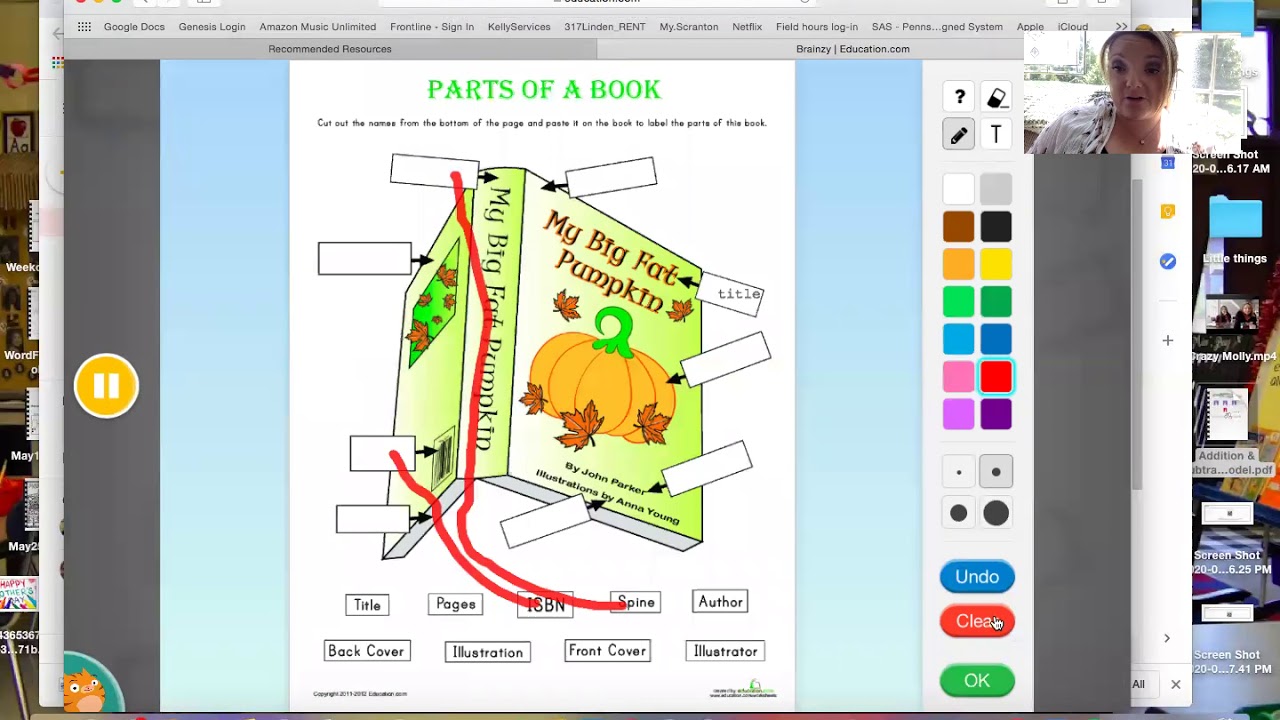
Task: Select the Illustrator word label
Action: coord(726,651)
